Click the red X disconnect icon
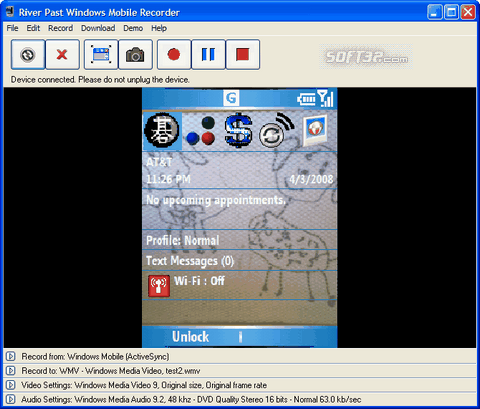This screenshot has width=480, height=409. [x=62, y=54]
